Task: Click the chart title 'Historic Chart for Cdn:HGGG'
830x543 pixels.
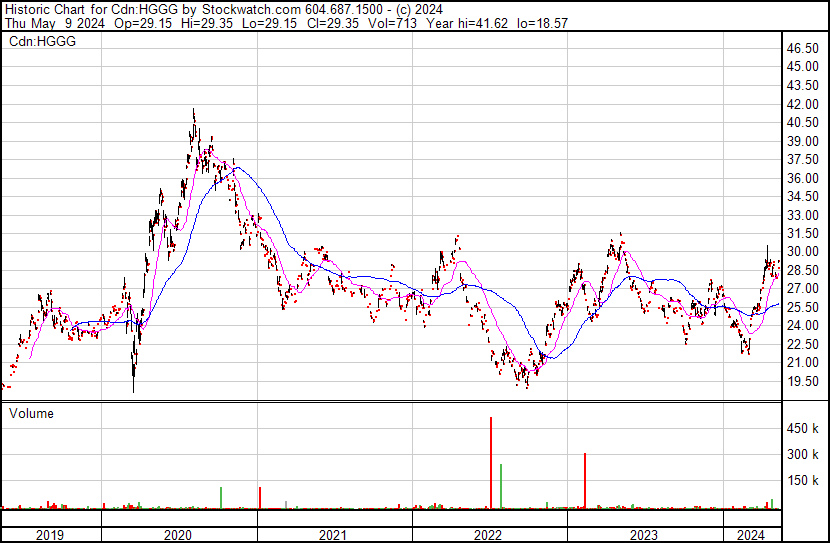Action: point(91,9)
